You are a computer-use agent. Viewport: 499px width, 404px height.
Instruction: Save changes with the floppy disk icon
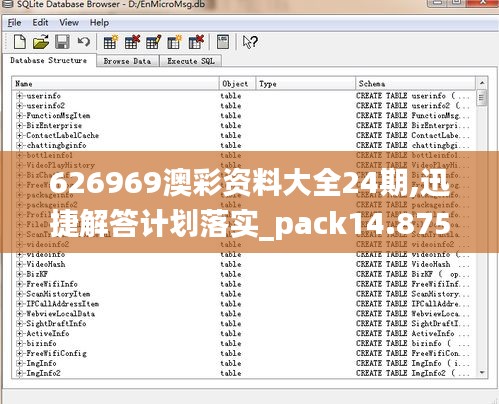pyautogui.click(x=62, y=42)
